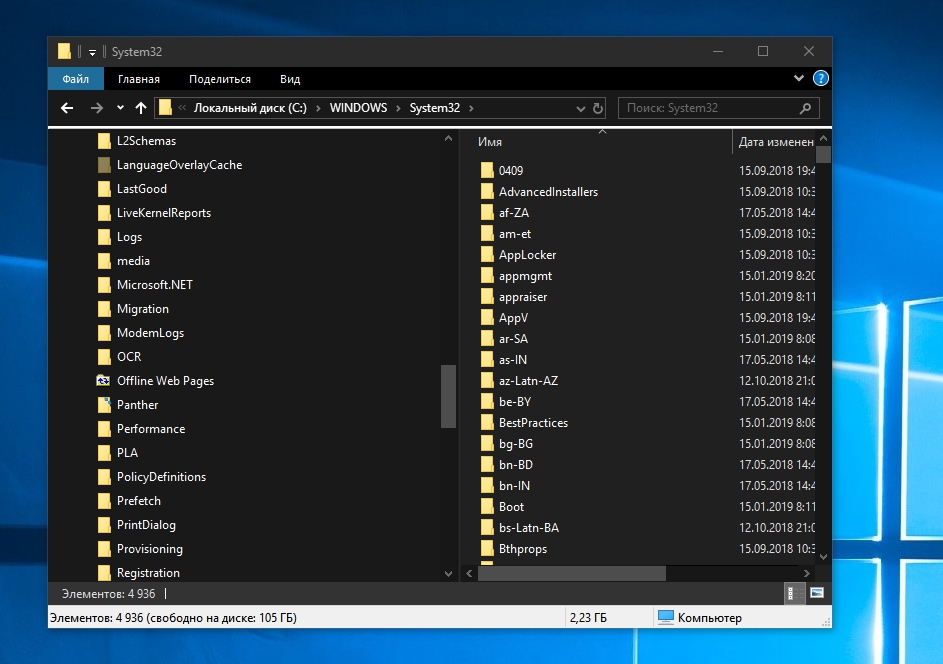943x664 pixels.
Task: Select WINDOWS in address breadcrumb
Action: pos(358,108)
